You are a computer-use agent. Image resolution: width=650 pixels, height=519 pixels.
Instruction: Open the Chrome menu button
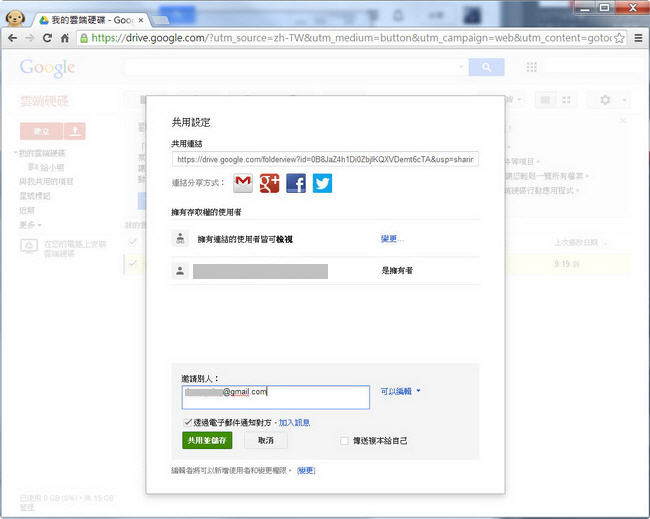(638, 38)
